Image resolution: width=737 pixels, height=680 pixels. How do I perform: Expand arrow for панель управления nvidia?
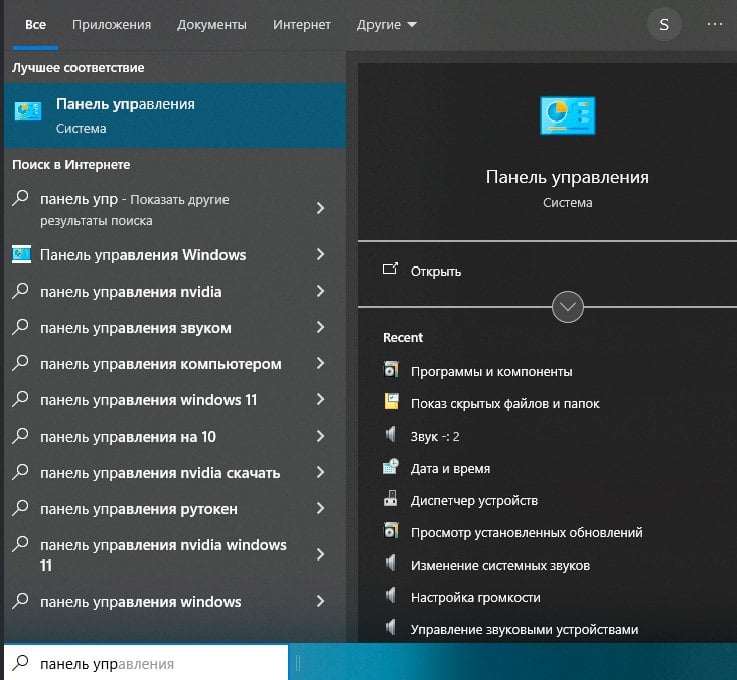(x=321, y=291)
